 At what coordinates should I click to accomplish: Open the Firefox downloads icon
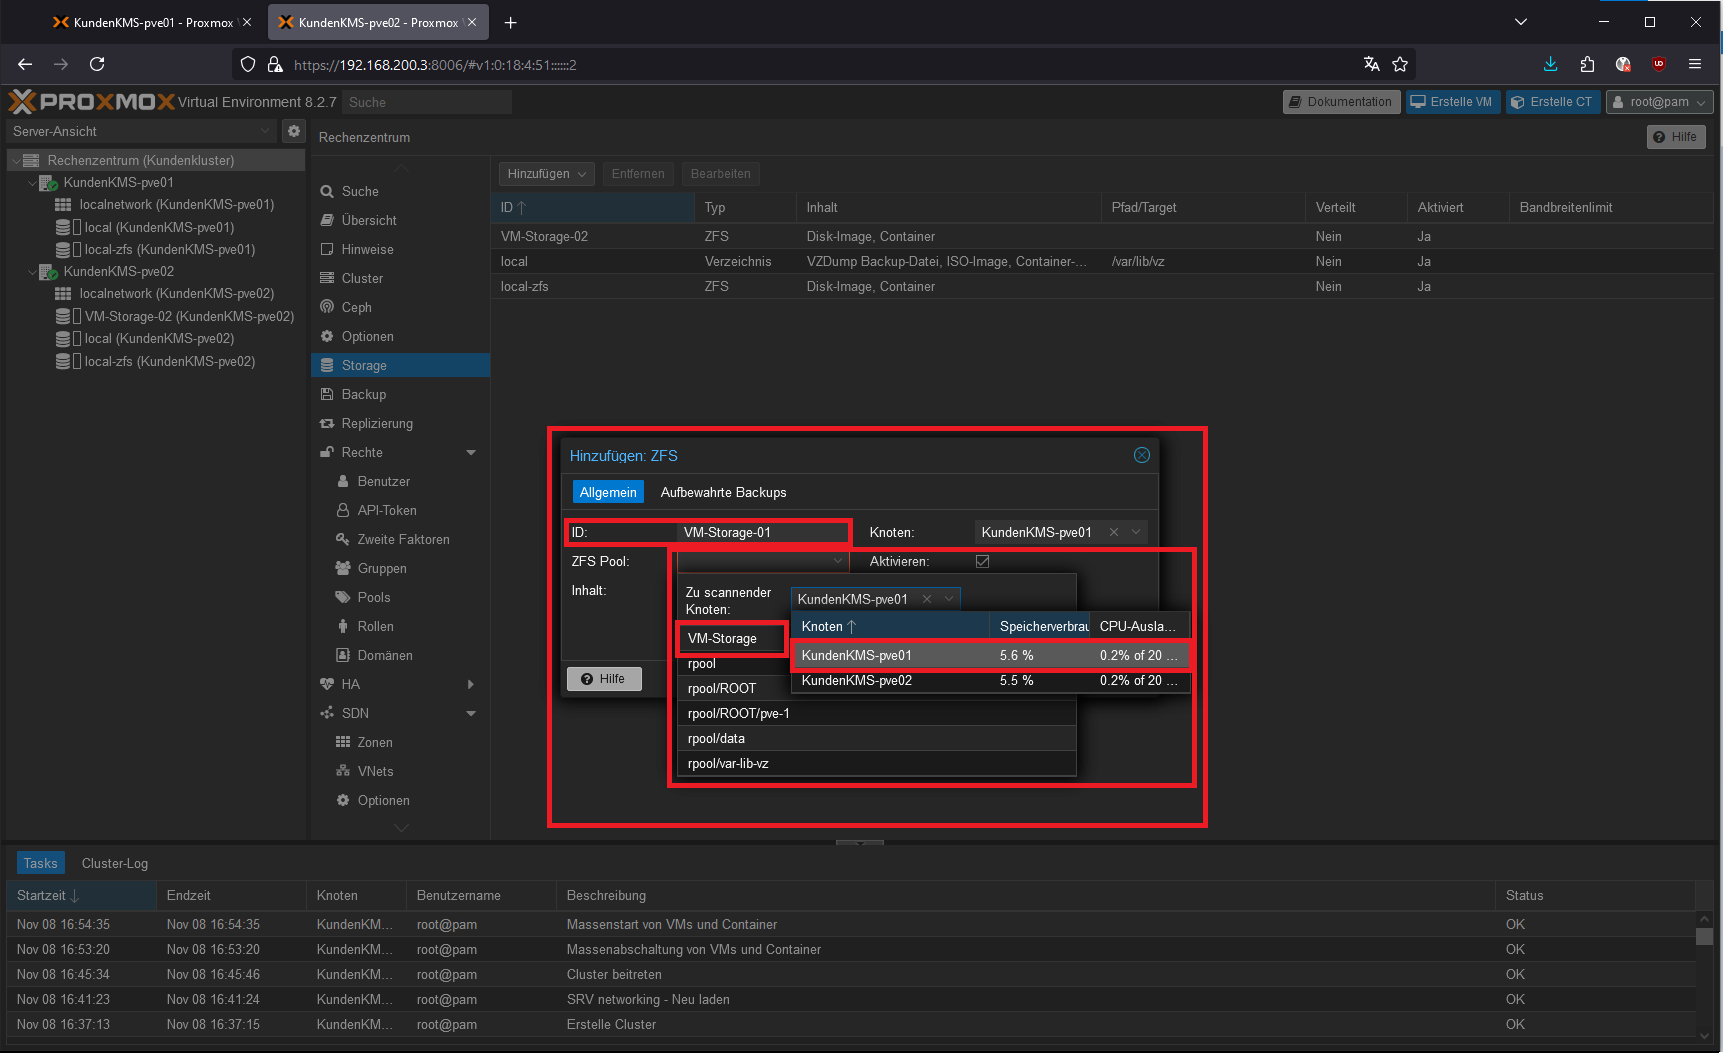pyautogui.click(x=1550, y=64)
